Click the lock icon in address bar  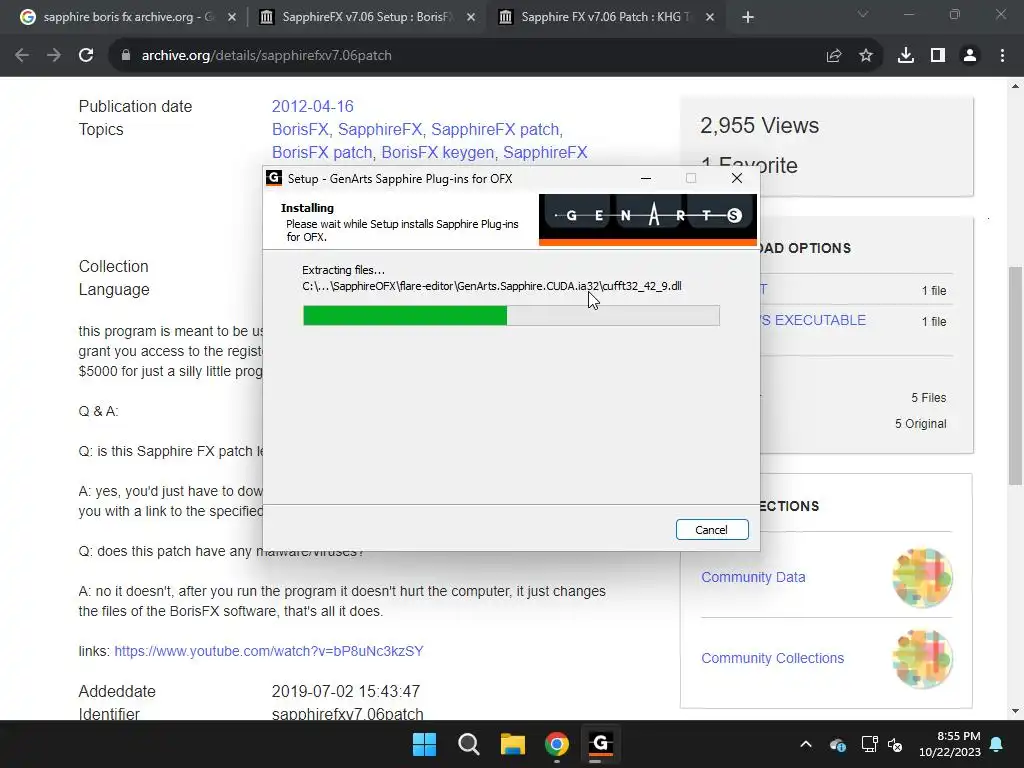(x=125, y=56)
